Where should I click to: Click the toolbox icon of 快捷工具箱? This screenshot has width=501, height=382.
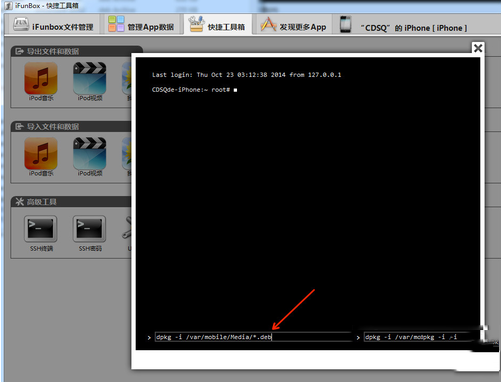196,24
